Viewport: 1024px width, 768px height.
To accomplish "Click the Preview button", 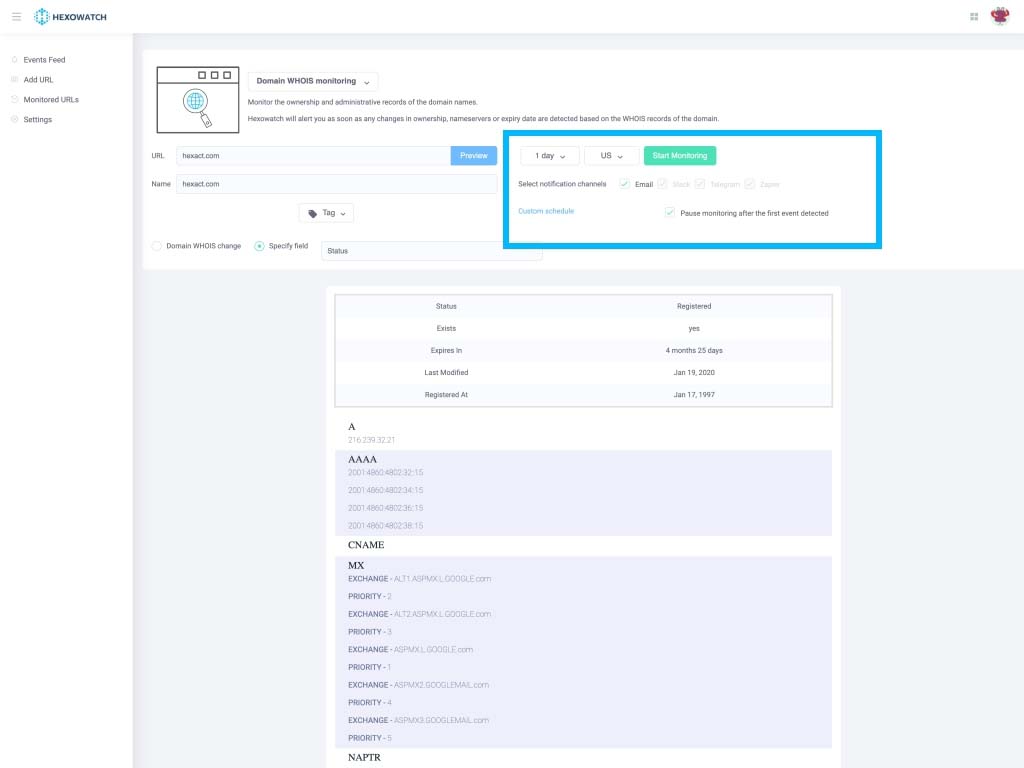I will point(473,155).
